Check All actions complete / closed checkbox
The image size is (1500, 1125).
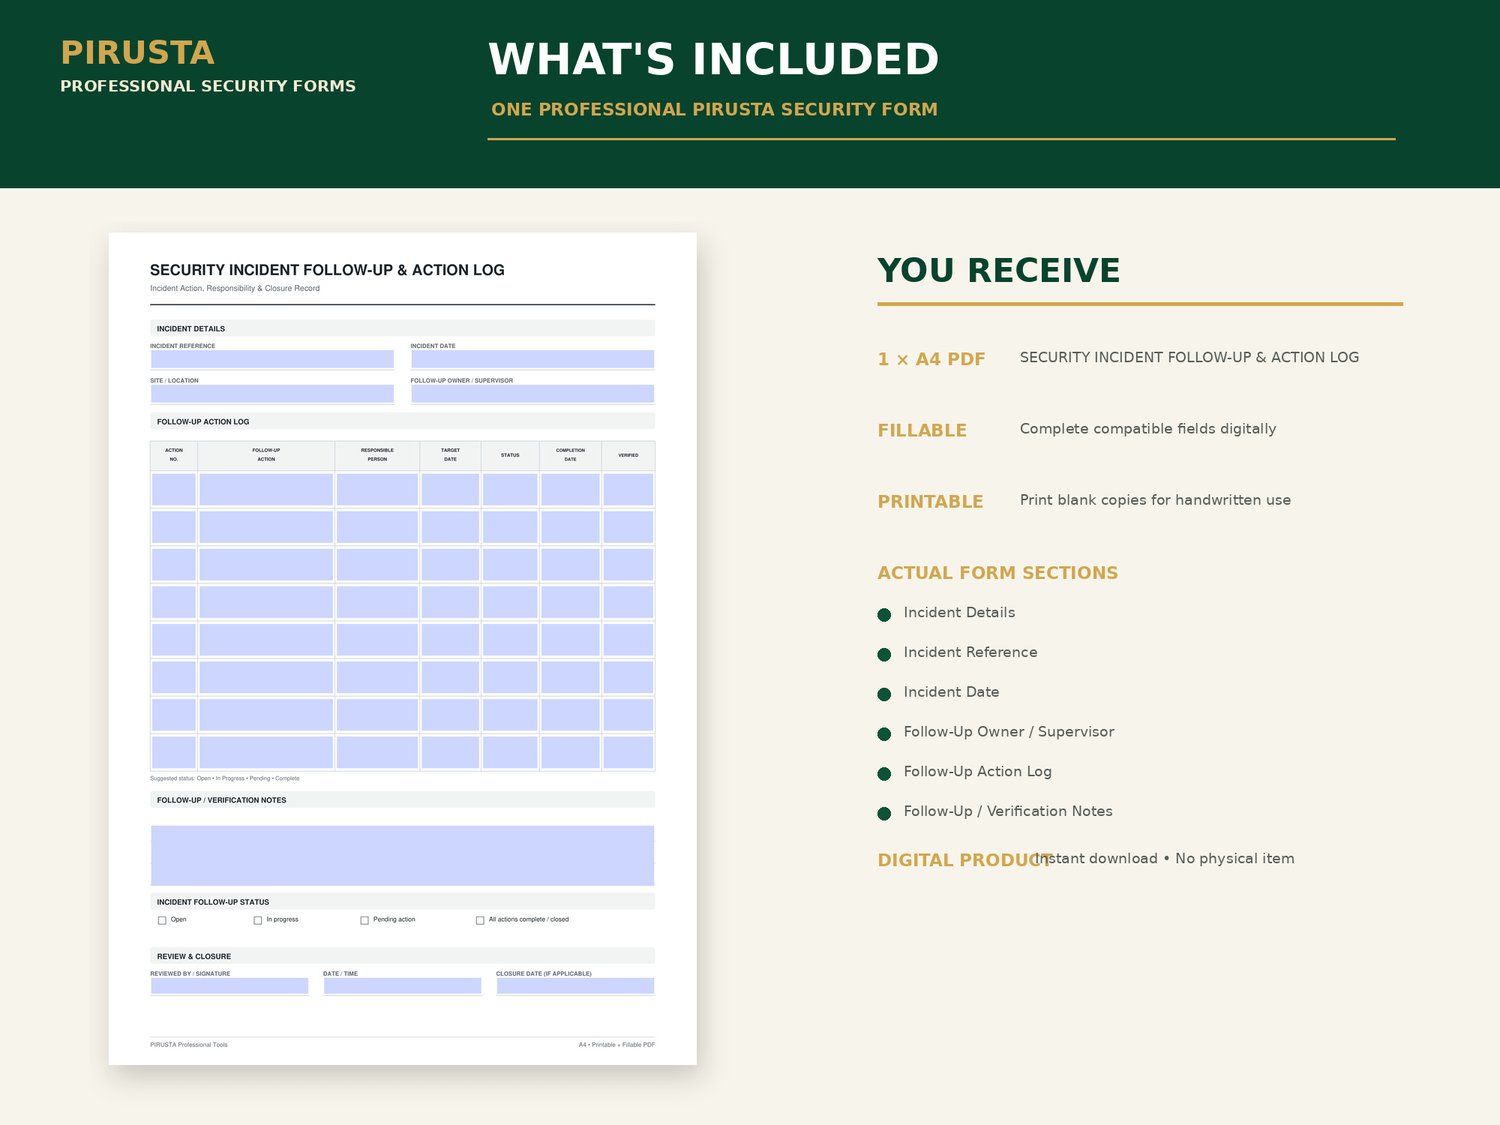pos(480,920)
